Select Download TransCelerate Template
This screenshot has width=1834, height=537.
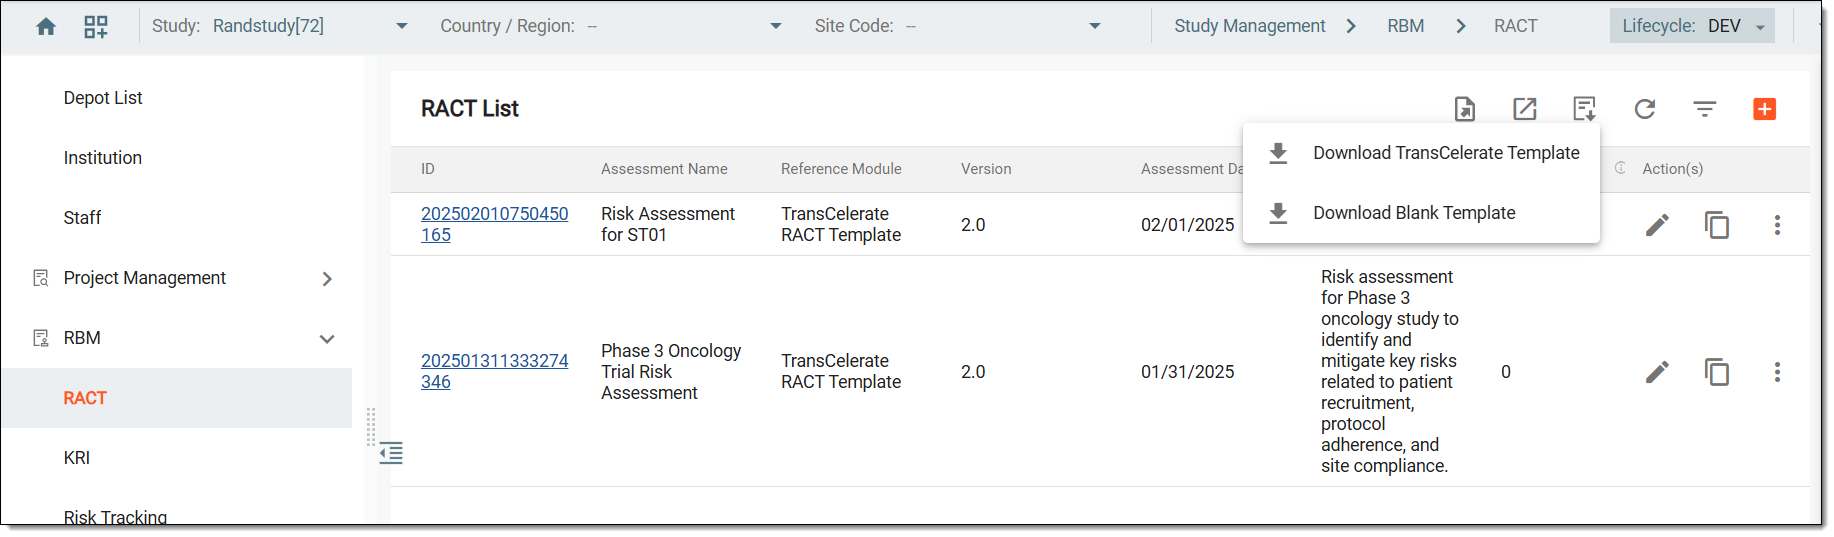[x=1421, y=153]
